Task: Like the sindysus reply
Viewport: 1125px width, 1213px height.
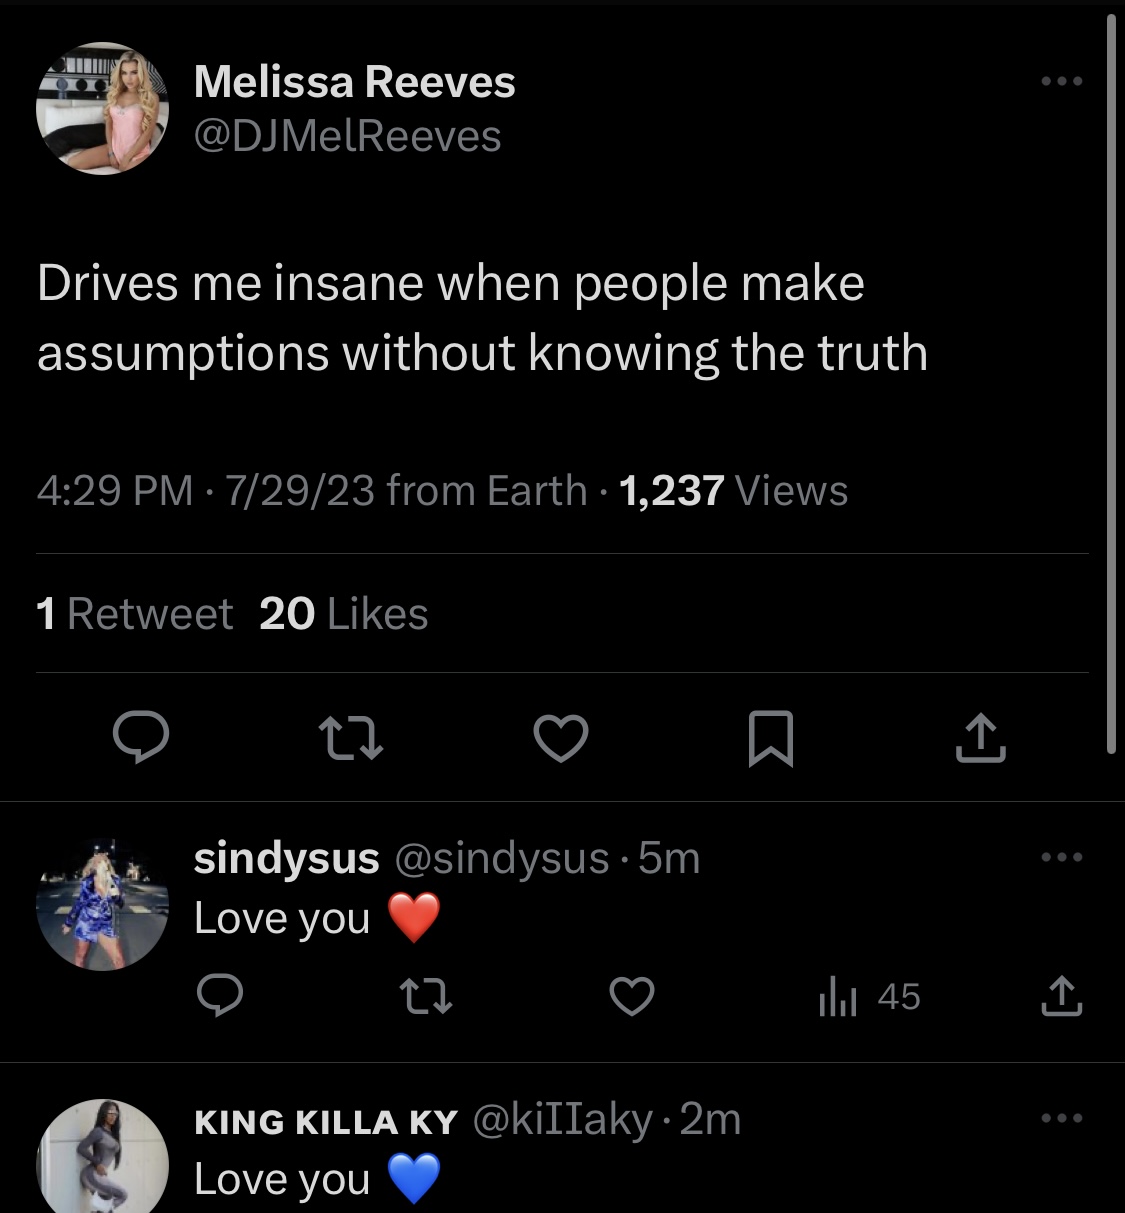Action: pyautogui.click(x=632, y=997)
